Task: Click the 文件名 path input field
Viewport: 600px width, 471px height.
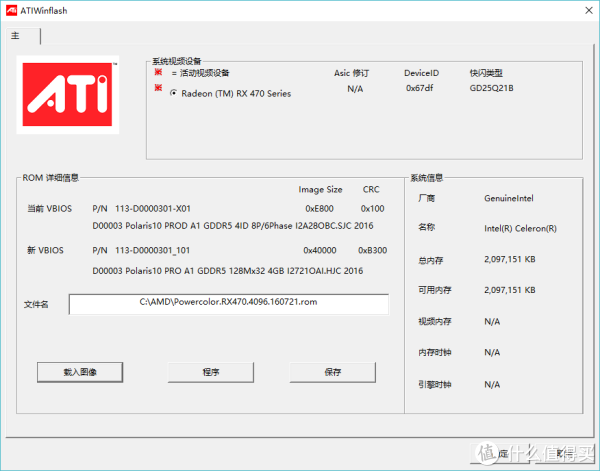Action: pos(229,304)
